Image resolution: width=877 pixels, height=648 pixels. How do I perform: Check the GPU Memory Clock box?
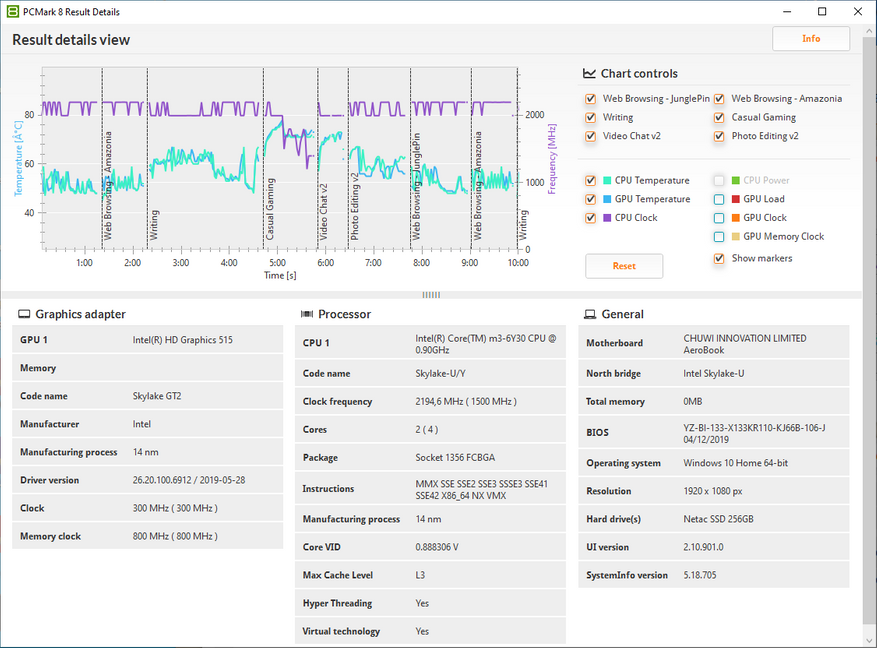click(720, 237)
